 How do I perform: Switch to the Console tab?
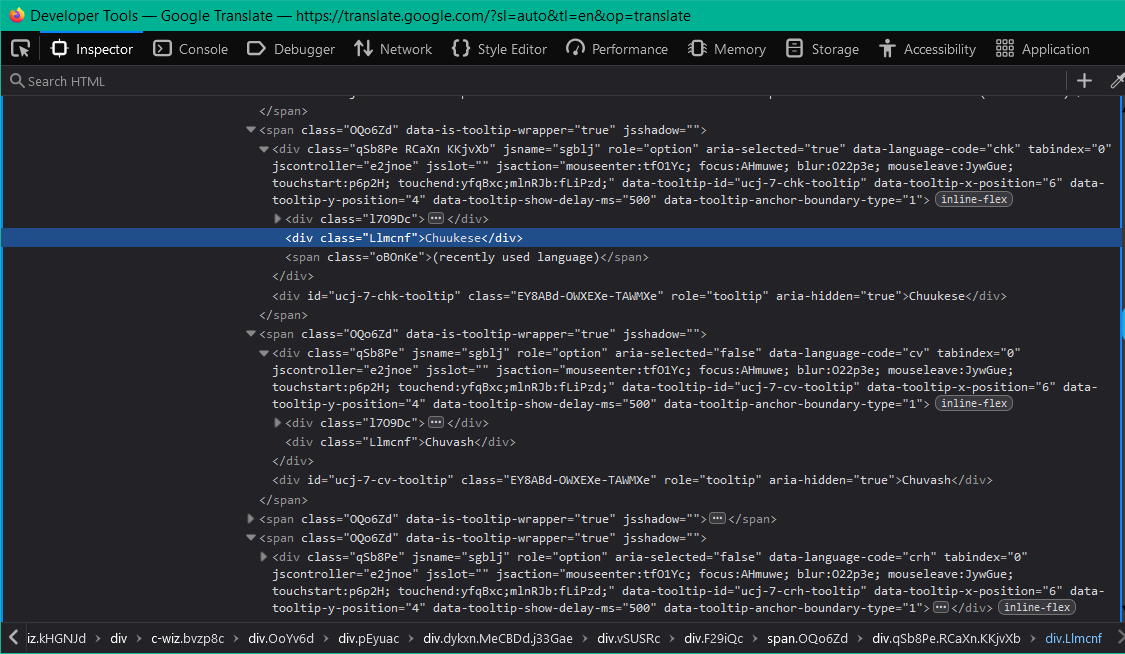click(x=190, y=49)
